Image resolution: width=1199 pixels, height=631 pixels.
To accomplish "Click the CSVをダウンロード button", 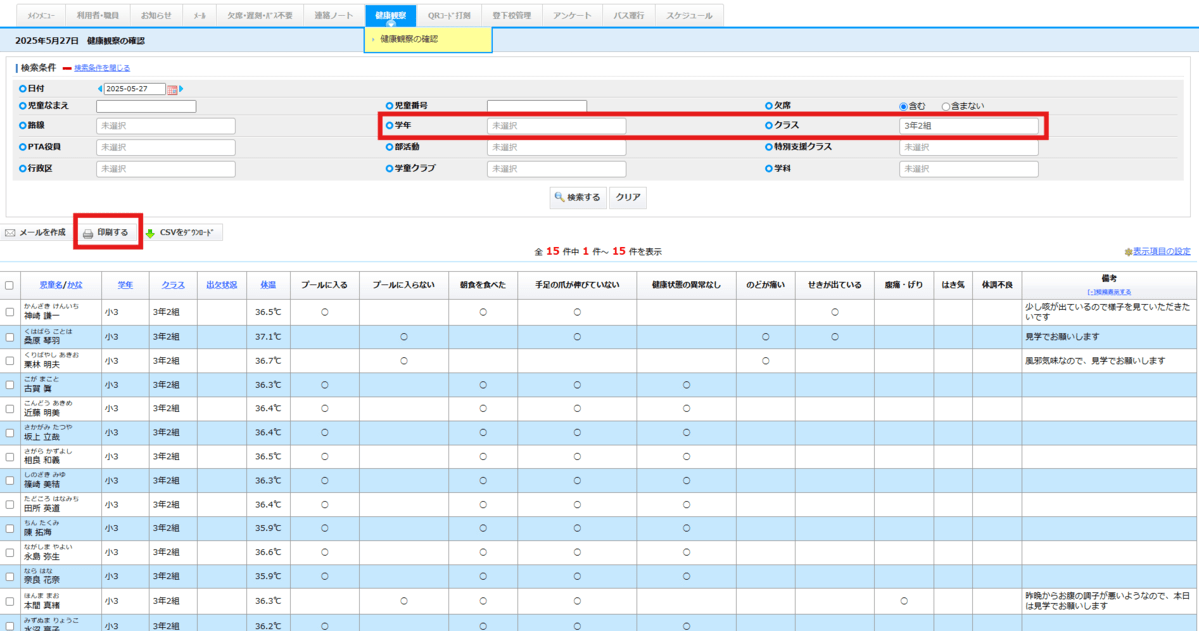I will pyautogui.click(x=182, y=233).
